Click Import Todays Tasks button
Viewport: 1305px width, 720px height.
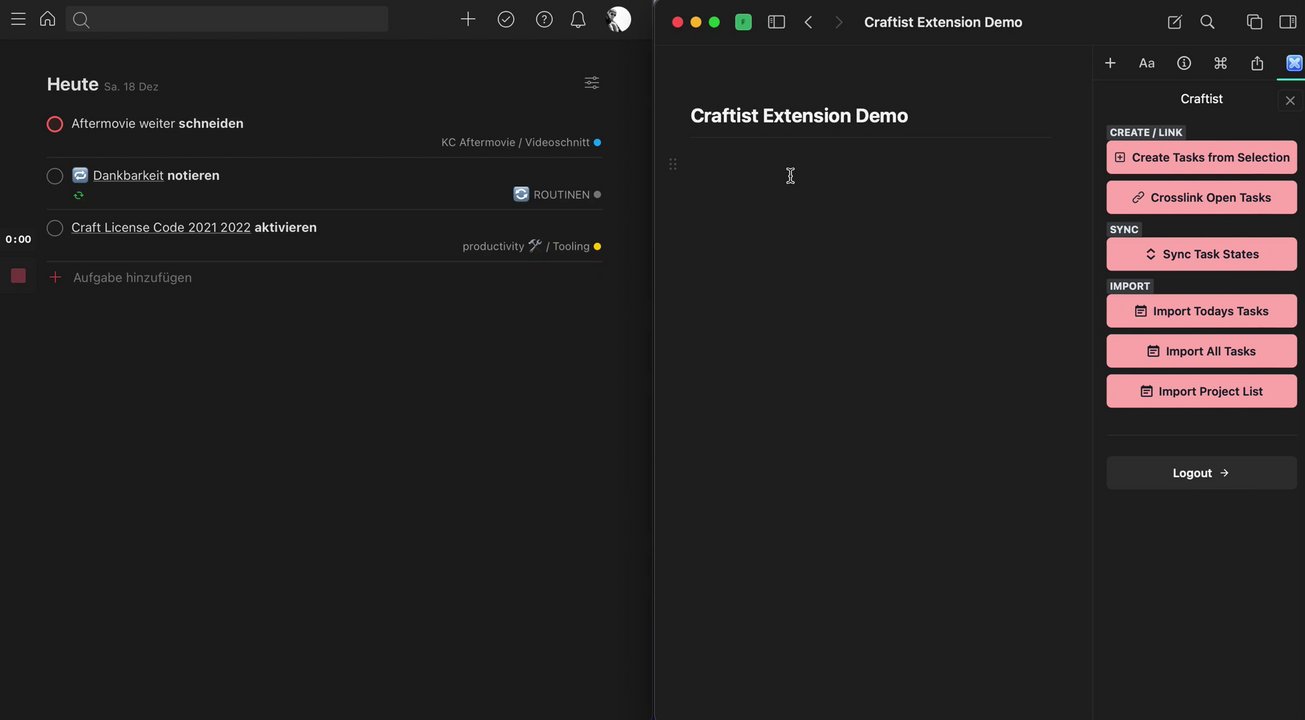pos(1201,311)
